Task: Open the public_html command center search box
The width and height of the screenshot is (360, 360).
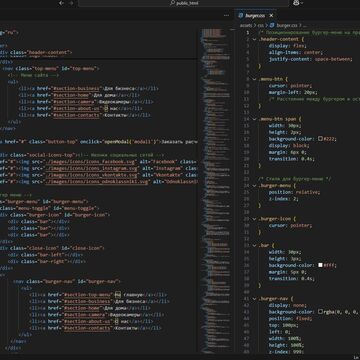Action: pyautogui.click(x=183, y=3)
